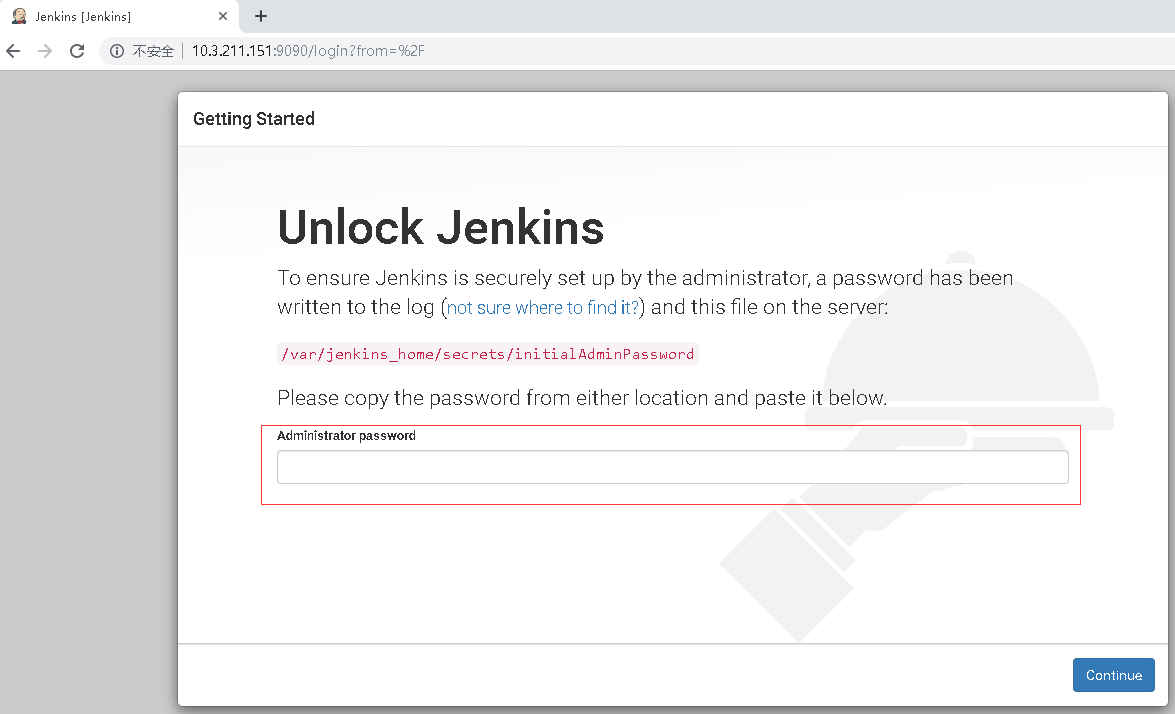The width and height of the screenshot is (1175, 714).
Task: View site info via not-secure icon
Action: [117, 51]
